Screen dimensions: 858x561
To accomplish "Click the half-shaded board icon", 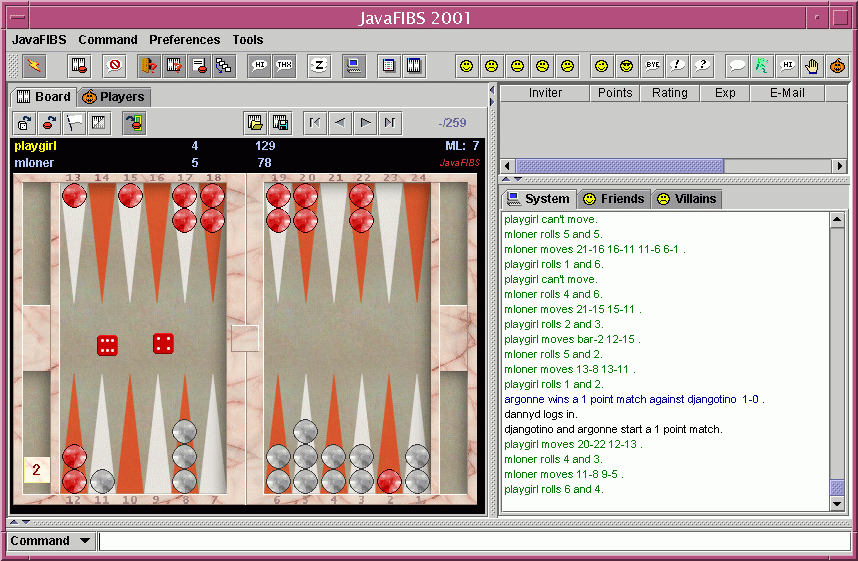I will coord(100,123).
